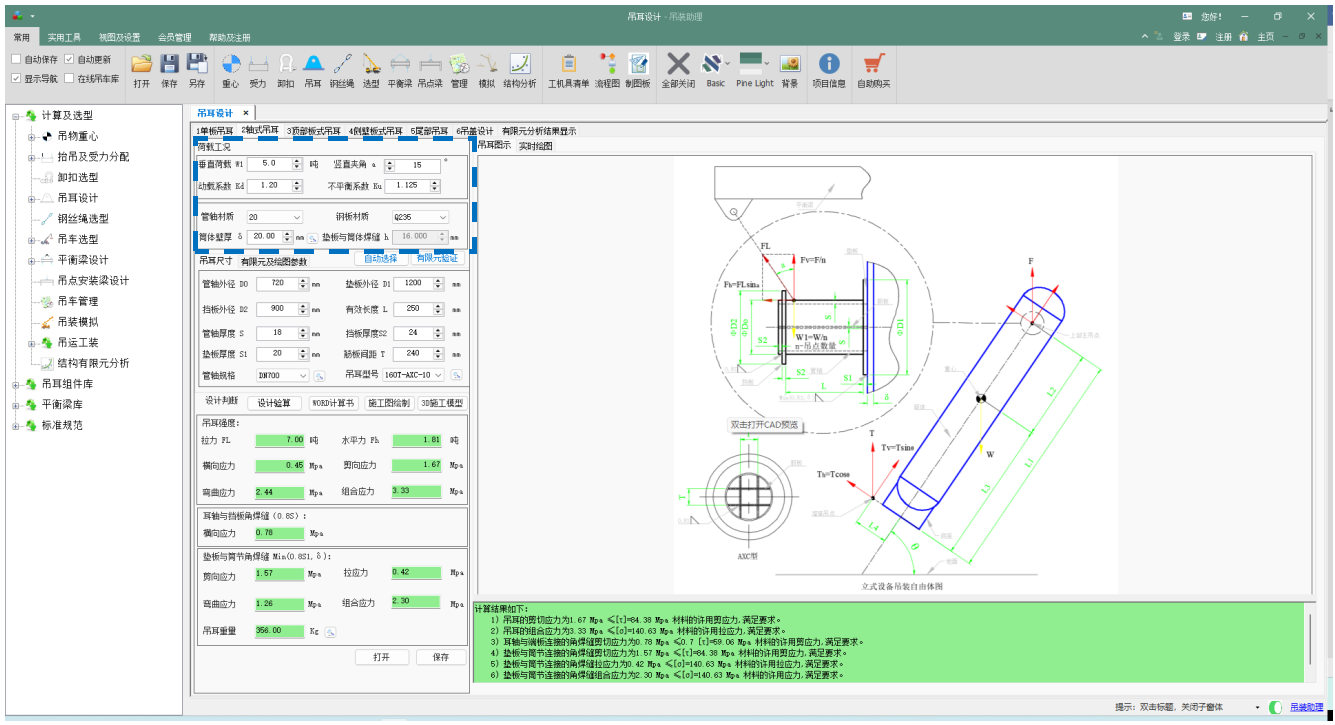Click the 自动选择 button

coord(380,258)
